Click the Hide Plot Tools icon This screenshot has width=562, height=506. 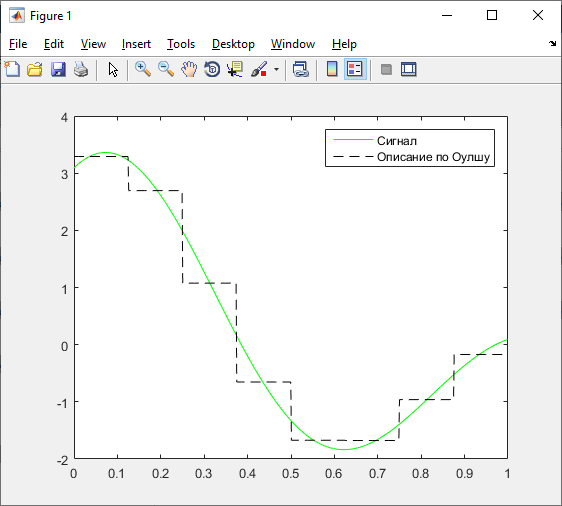(386, 69)
